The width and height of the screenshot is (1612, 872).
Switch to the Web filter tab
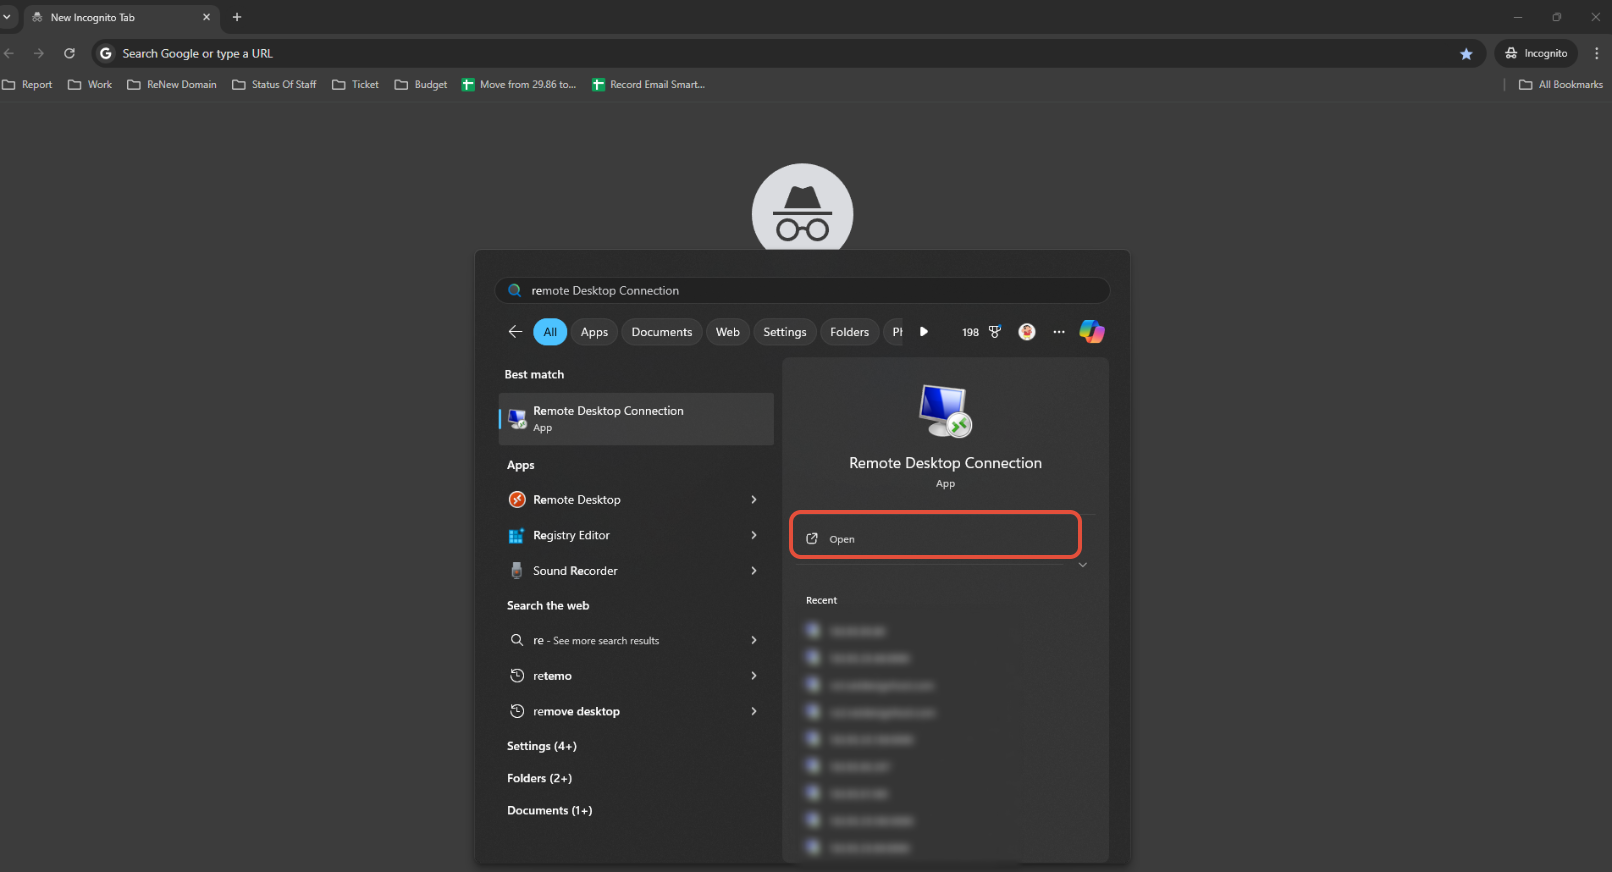click(728, 332)
